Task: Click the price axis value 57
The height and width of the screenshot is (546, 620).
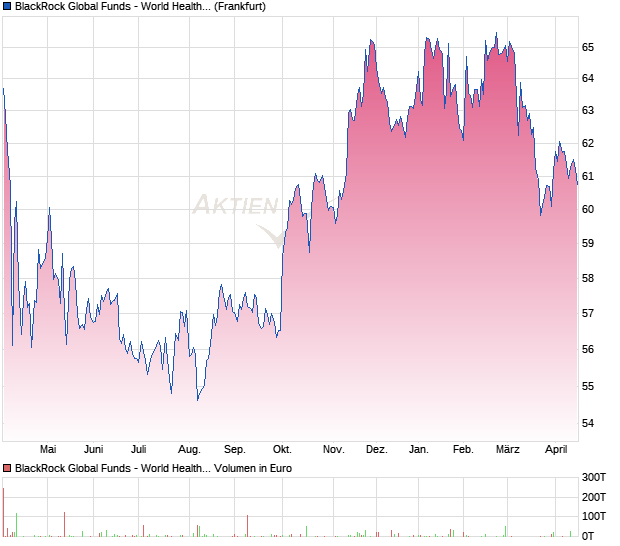Action: tap(588, 314)
